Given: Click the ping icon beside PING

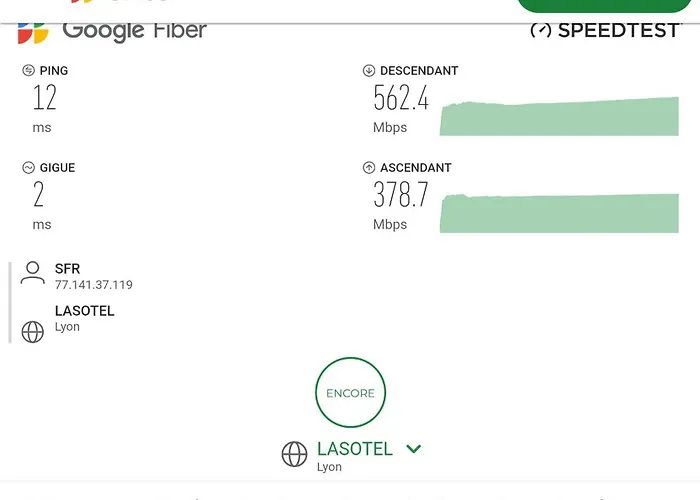Looking at the screenshot, I should (x=28, y=71).
